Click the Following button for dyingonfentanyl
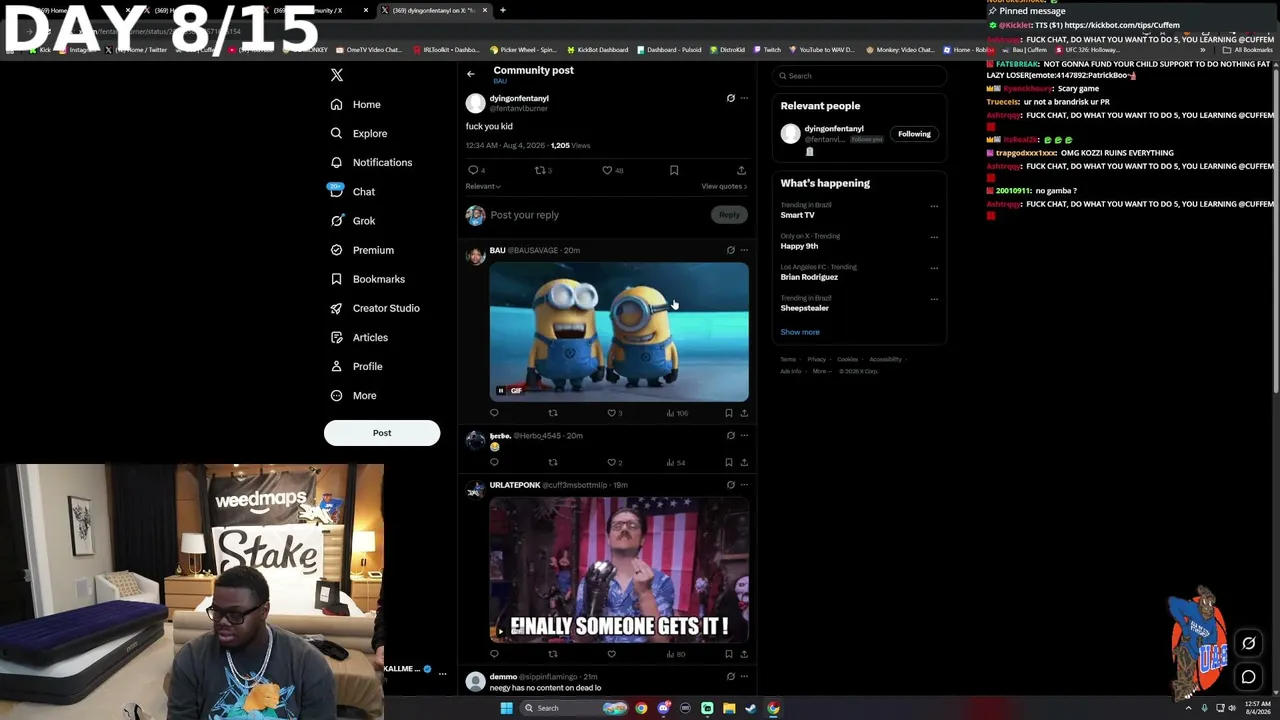The image size is (1280, 720). pos(914,134)
